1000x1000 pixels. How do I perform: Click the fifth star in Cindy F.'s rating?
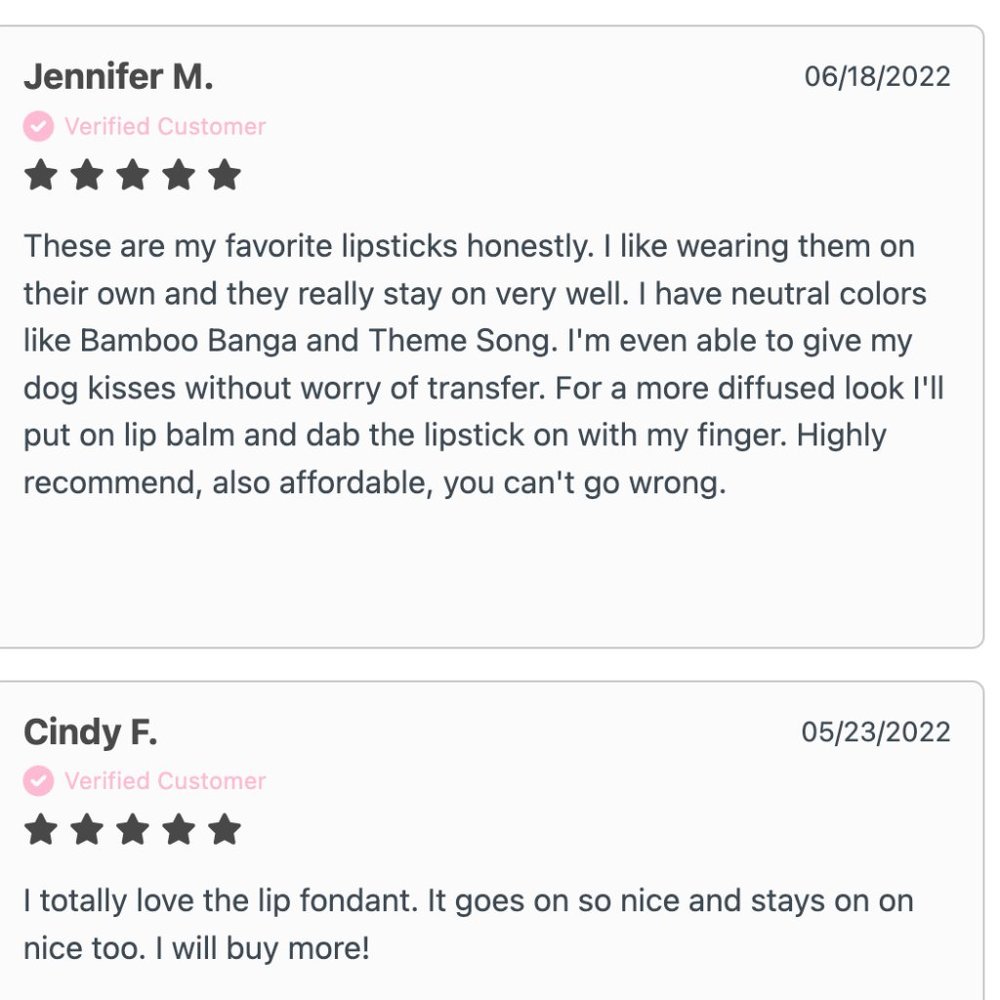[225, 829]
